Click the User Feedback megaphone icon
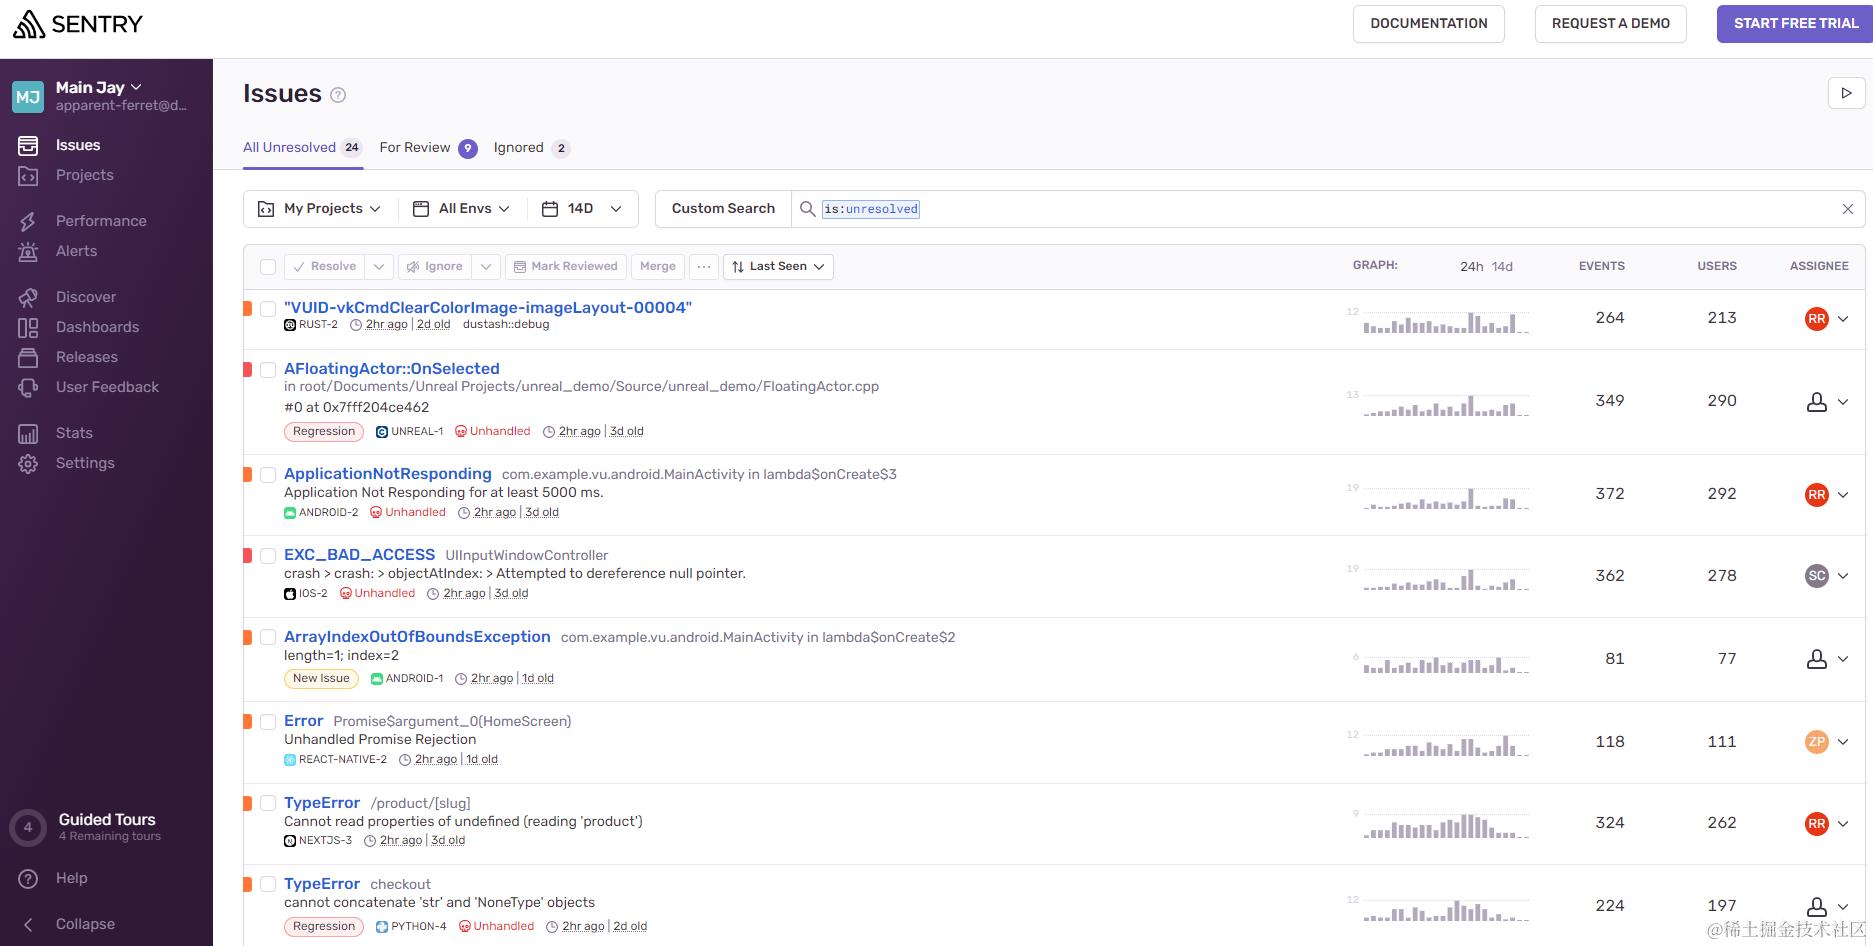 pyautogui.click(x=28, y=387)
